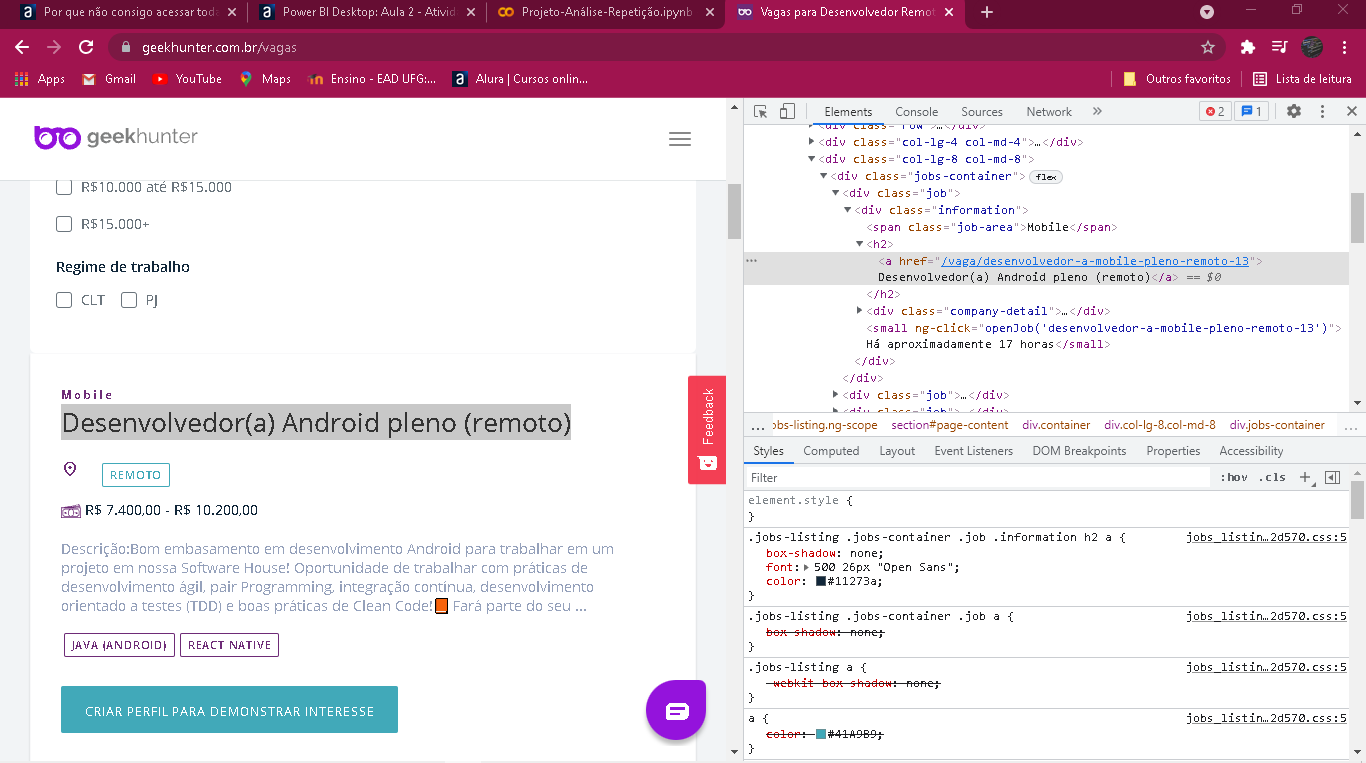Open the GeekHunter hamburger menu
The height and width of the screenshot is (763, 1366).
point(680,139)
